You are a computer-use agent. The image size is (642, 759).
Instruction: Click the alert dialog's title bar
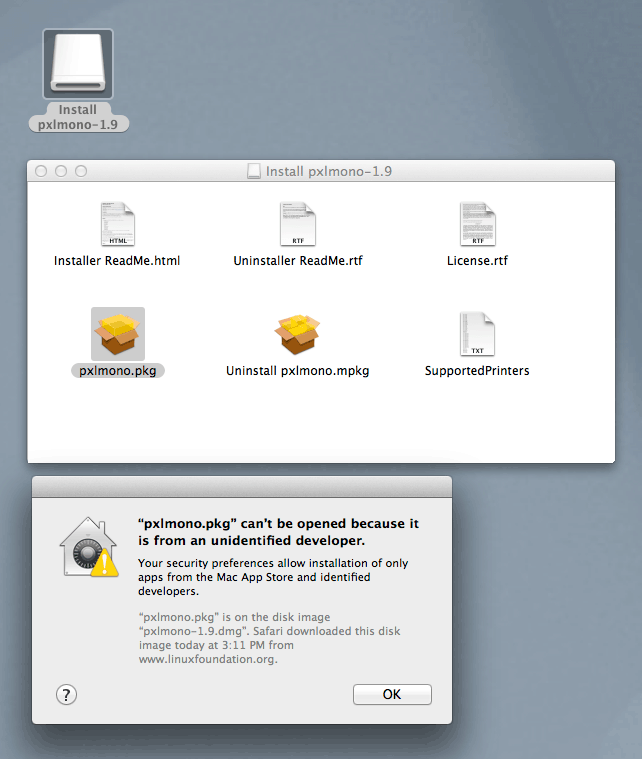pos(242,486)
